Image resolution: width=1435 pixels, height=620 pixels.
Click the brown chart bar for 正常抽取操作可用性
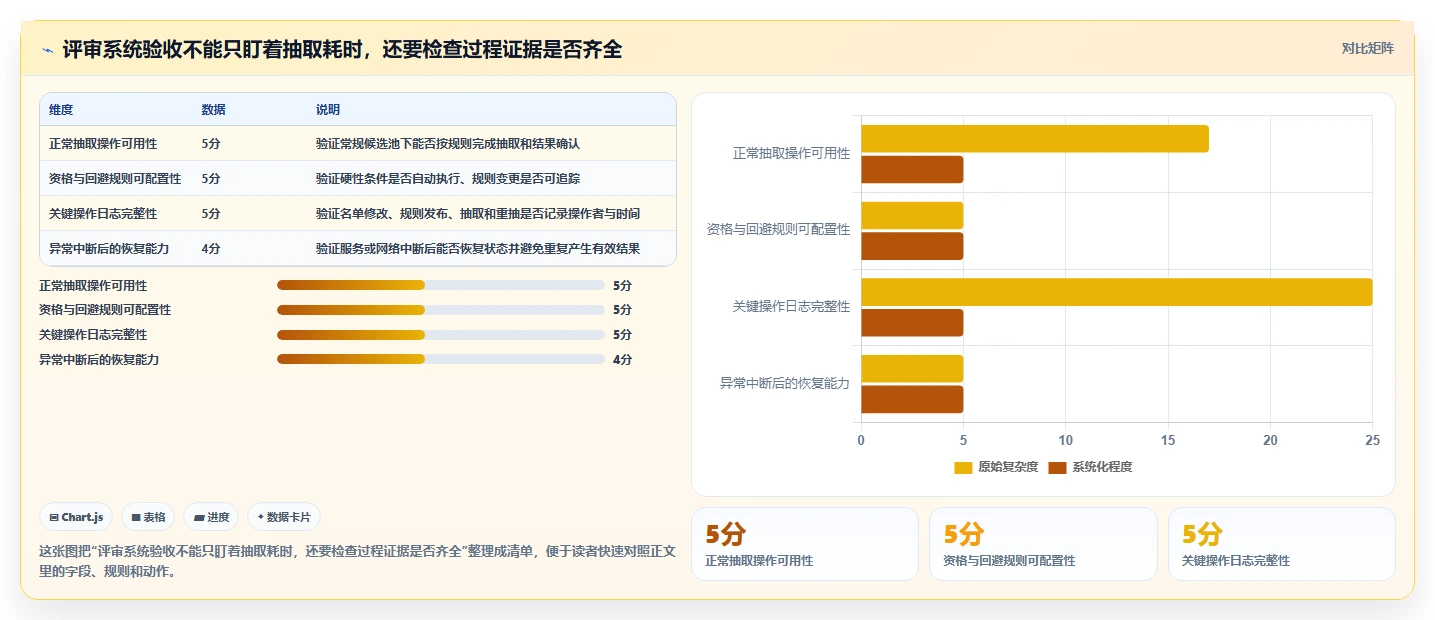tap(912, 170)
